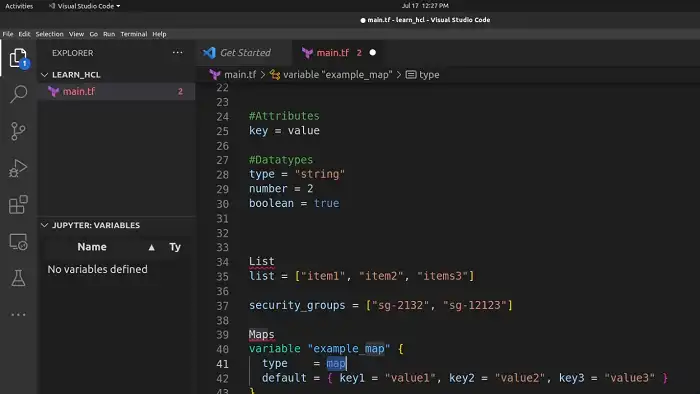Click the Ty column header
The width and height of the screenshot is (700, 394).
pyautogui.click(x=175, y=247)
